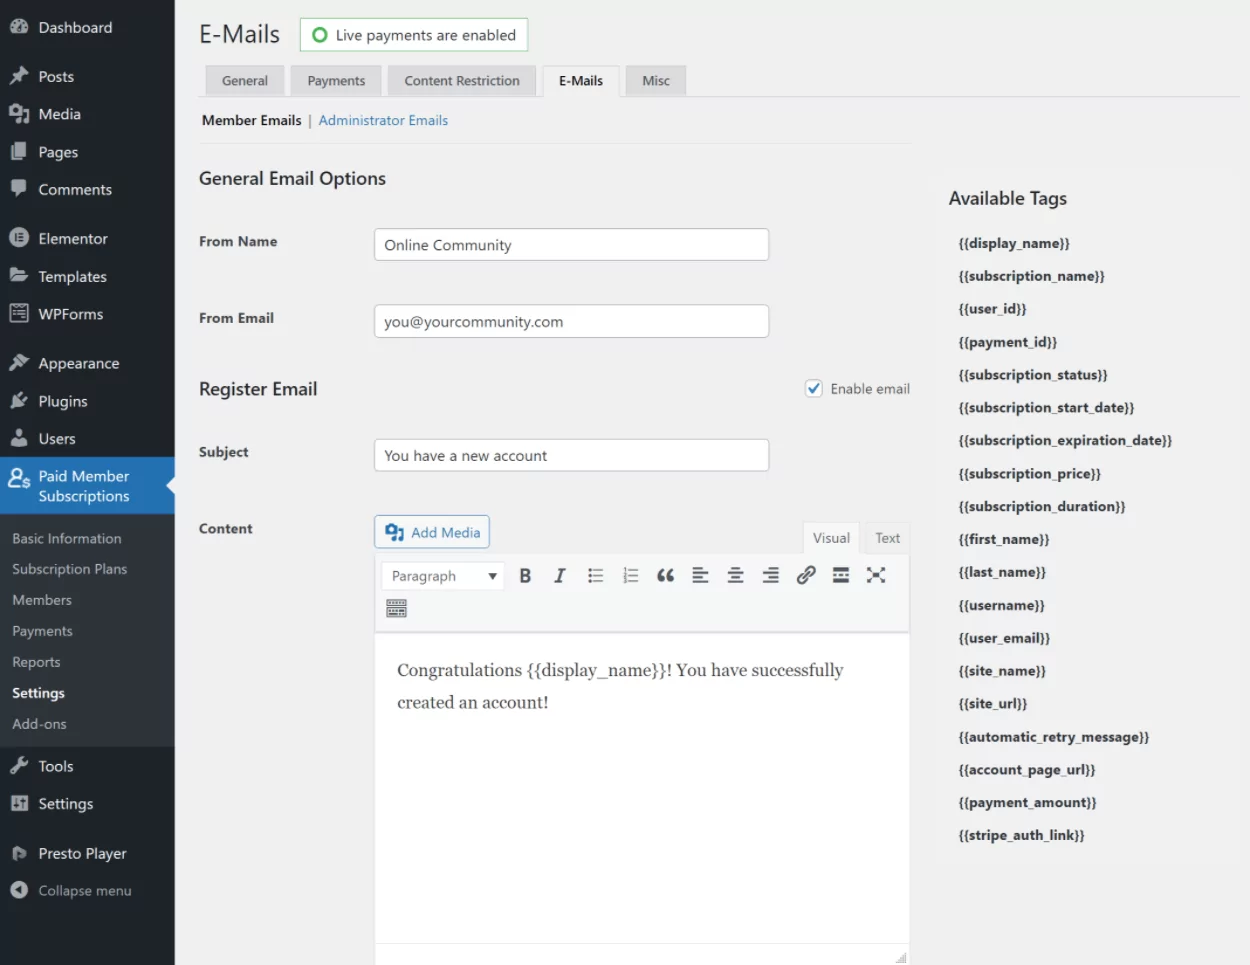Select the E-Mails tab

[x=581, y=81]
